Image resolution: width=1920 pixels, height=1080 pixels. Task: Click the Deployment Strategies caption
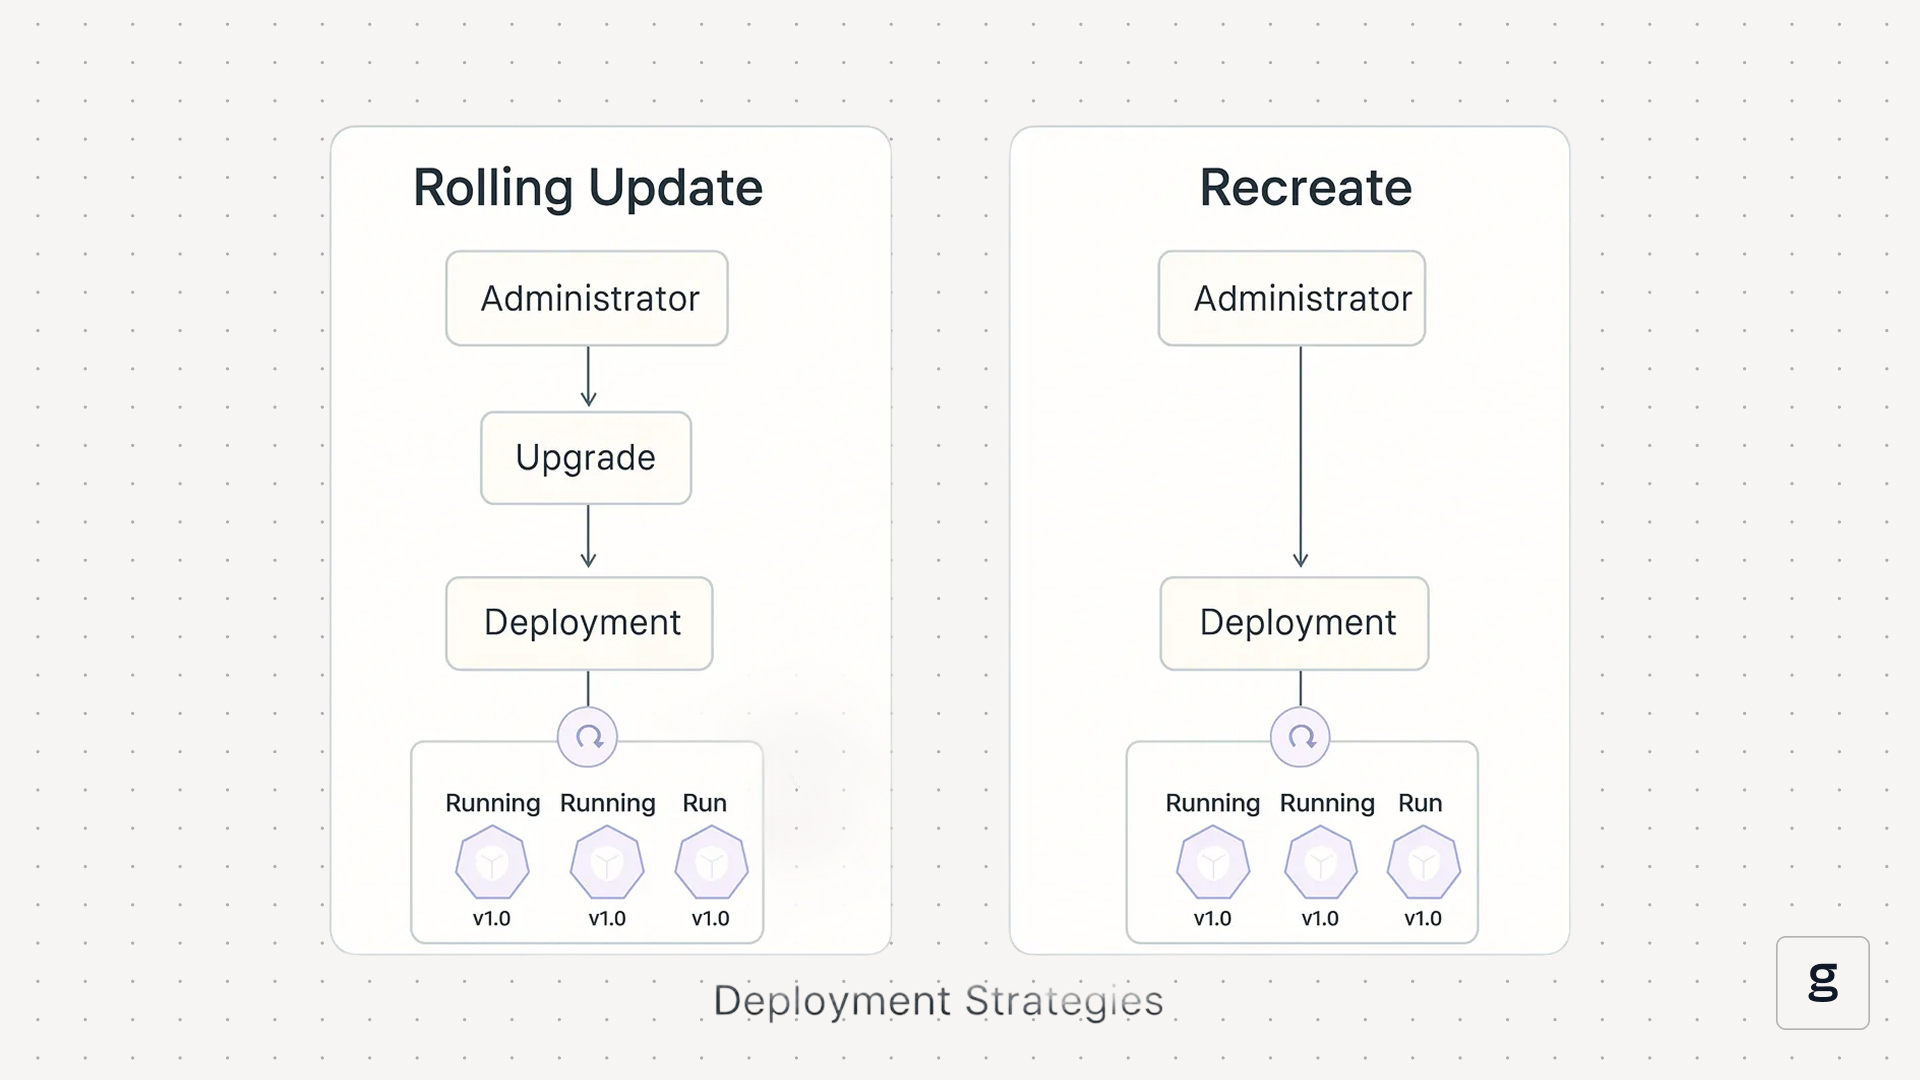938,1001
